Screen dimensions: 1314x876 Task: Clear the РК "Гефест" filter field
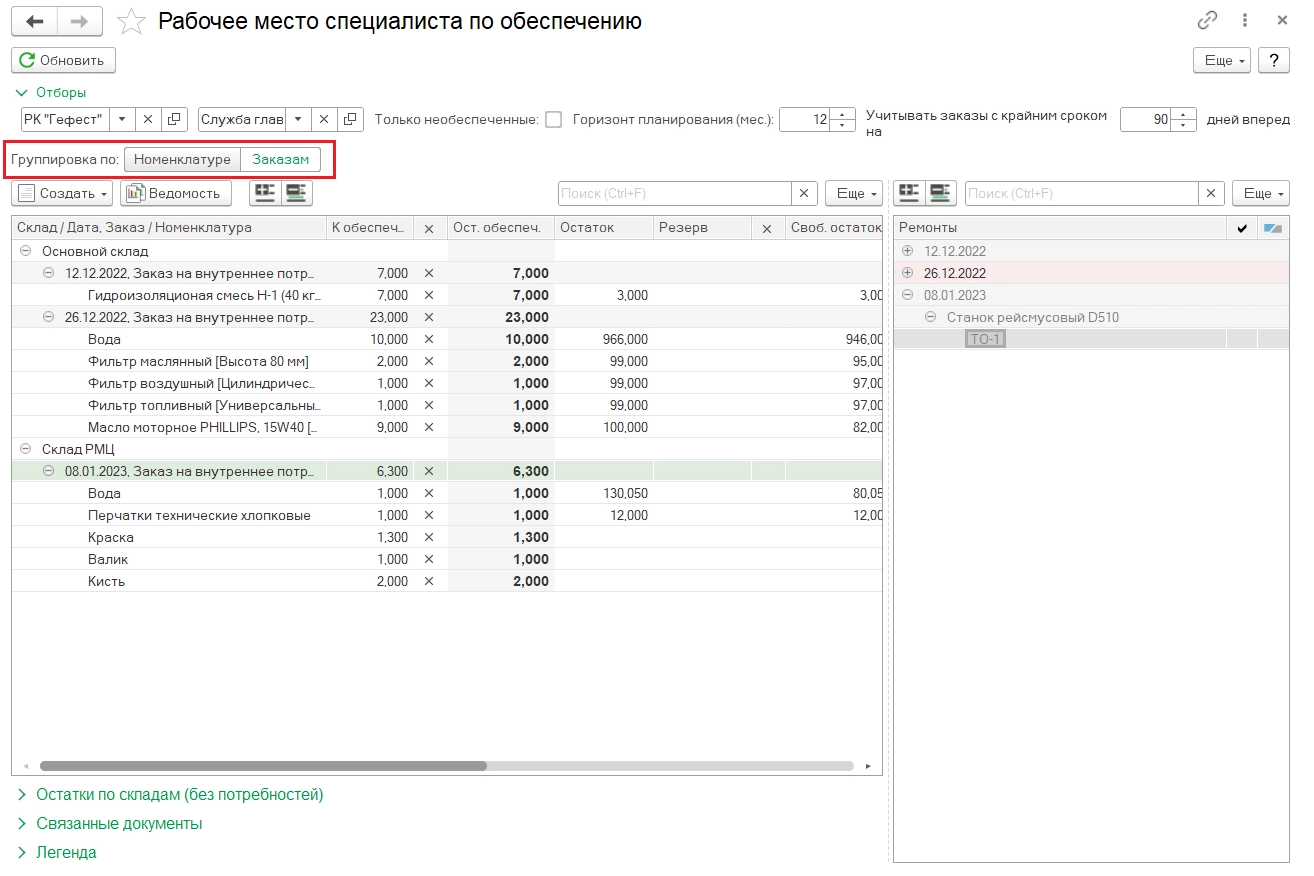coord(147,119)
